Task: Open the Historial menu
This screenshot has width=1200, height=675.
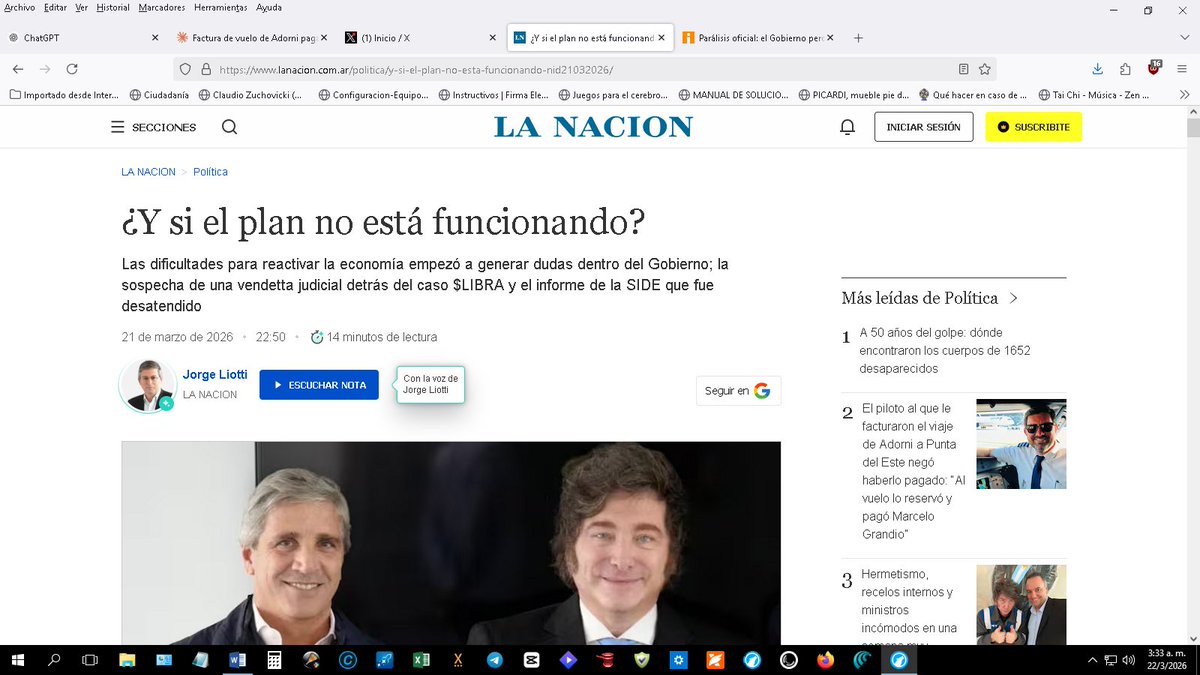Action: 113,8
